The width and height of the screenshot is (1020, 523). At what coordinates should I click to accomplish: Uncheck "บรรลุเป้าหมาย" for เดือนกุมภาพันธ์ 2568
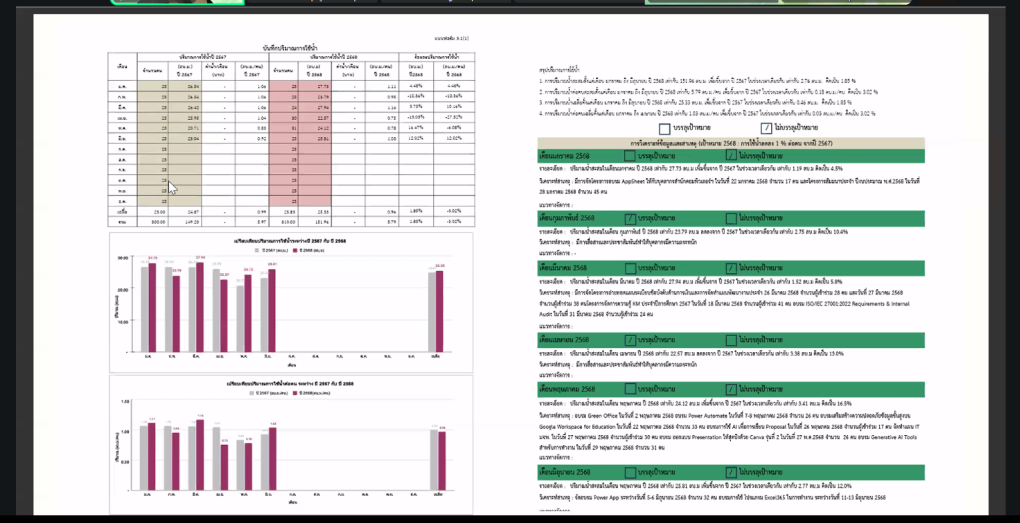631,218
